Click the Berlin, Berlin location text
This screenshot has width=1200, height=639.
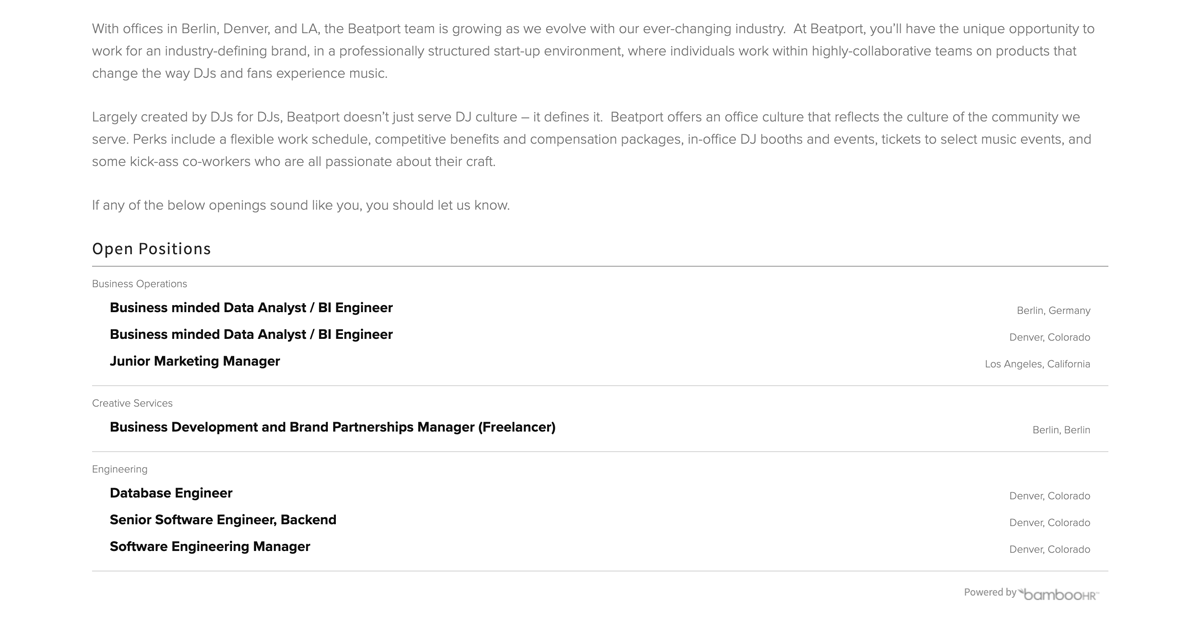[1061, 430]
